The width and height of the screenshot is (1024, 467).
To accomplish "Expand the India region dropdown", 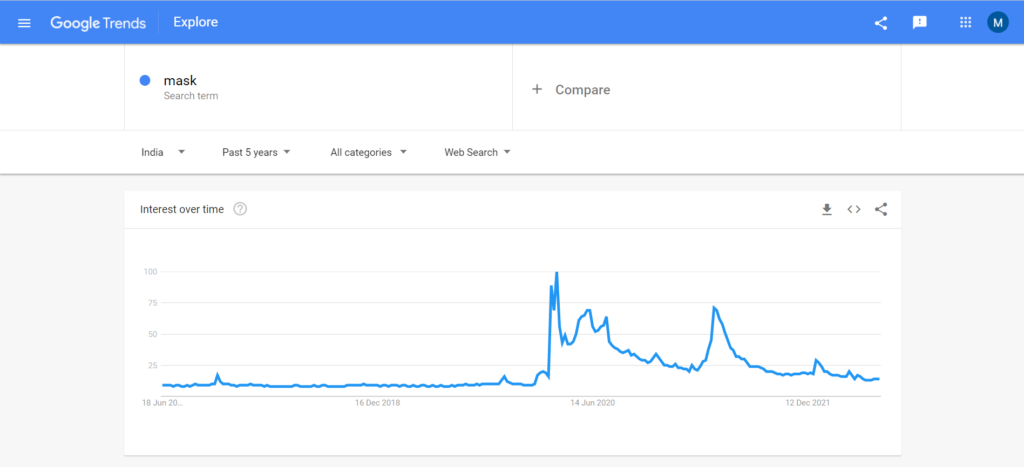I will pos(163,152).
